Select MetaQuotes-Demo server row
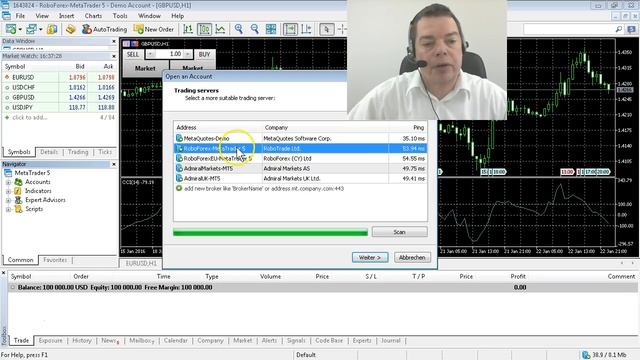This screenshot has height=360, width=640. click(300, 138)
